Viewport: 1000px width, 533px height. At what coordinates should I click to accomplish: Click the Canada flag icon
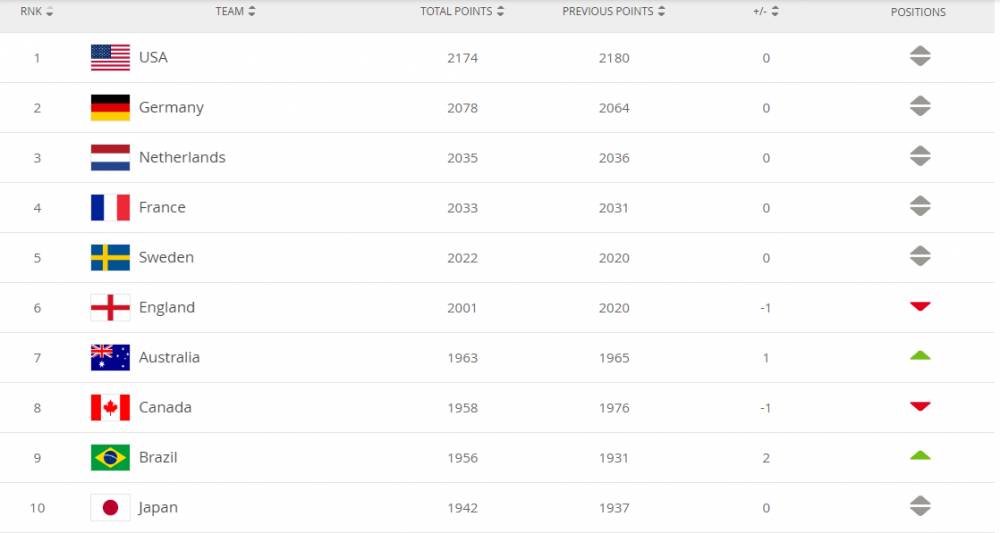coord(110,407)
